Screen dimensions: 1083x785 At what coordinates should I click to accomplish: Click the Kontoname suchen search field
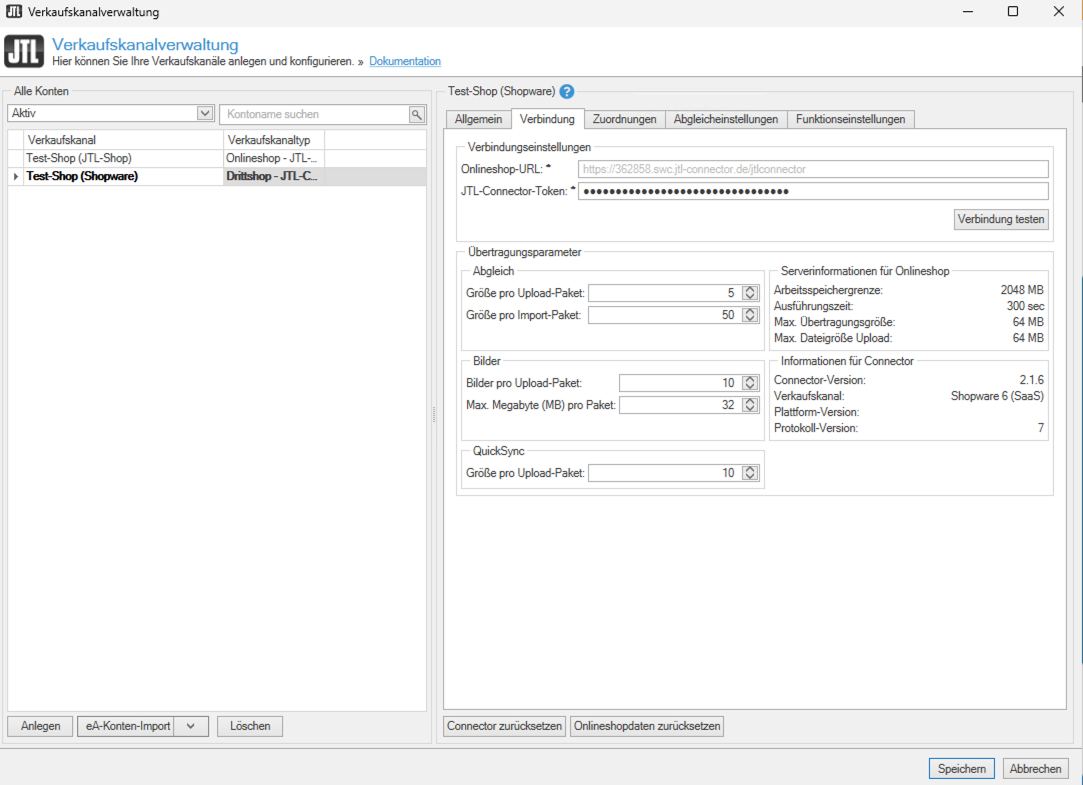pos(315,115)
